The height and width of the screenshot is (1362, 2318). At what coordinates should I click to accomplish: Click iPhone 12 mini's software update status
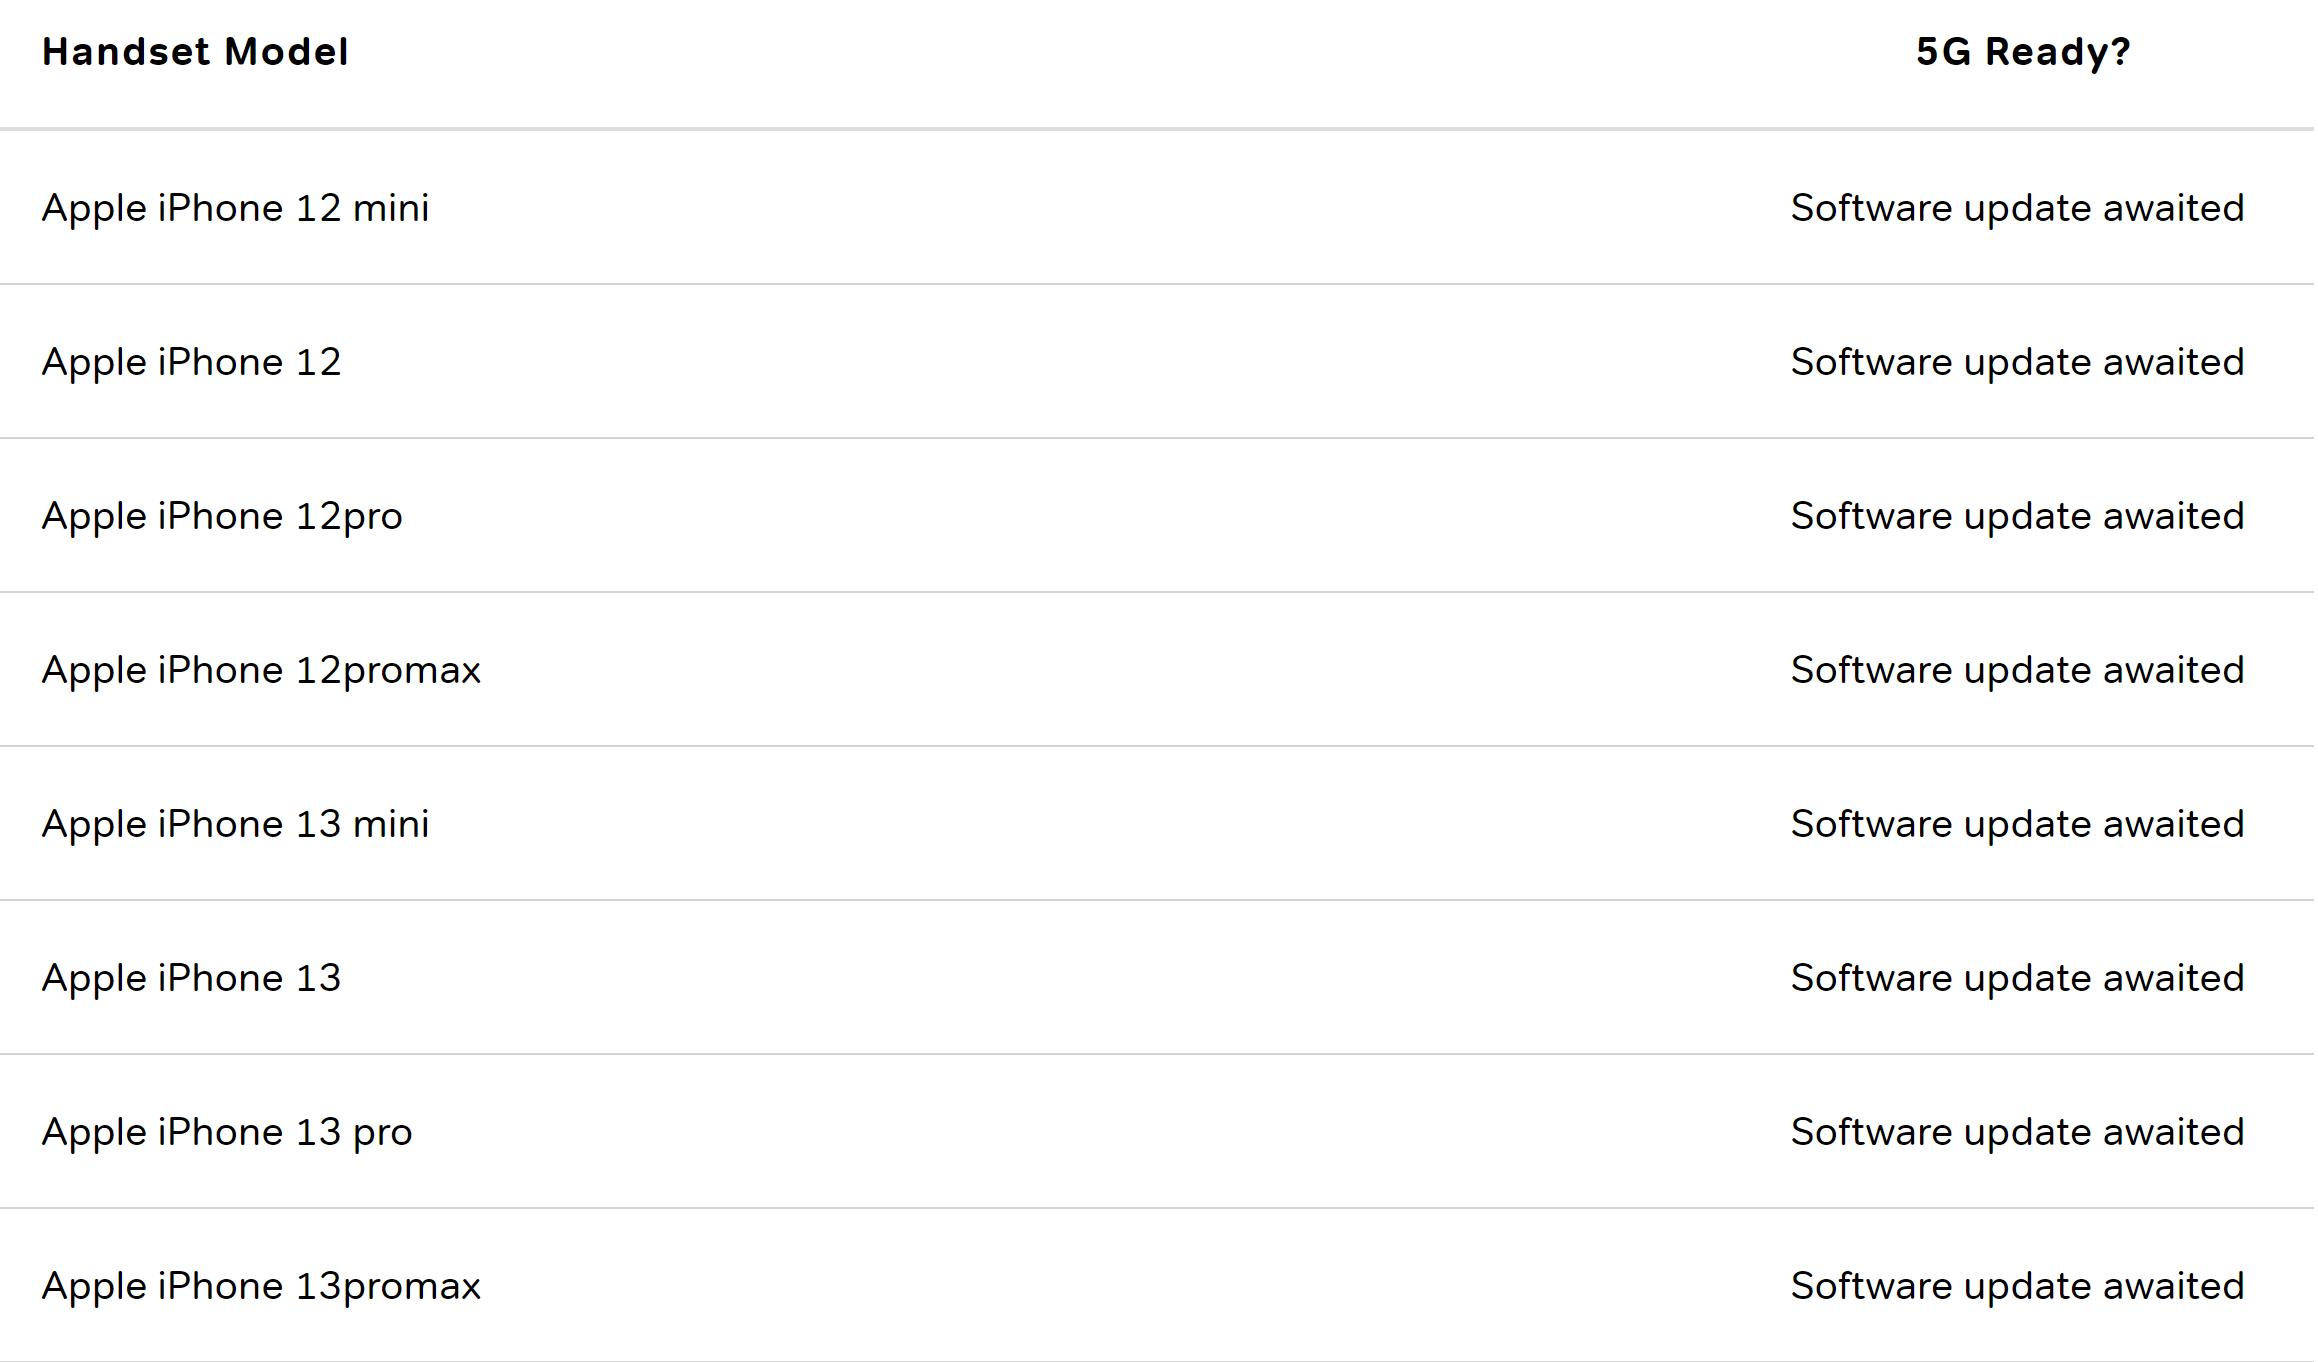2018,208
